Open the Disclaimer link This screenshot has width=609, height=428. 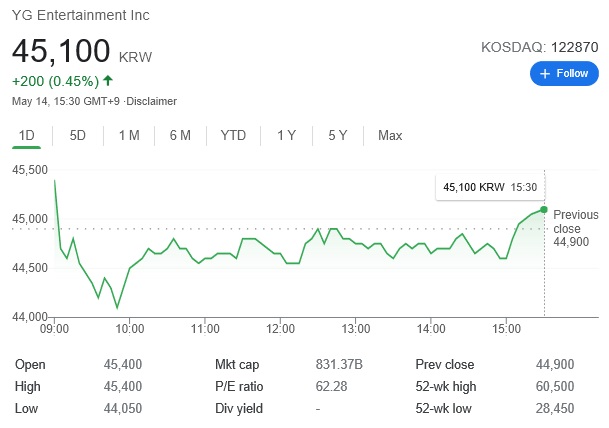tap(151, 101)
